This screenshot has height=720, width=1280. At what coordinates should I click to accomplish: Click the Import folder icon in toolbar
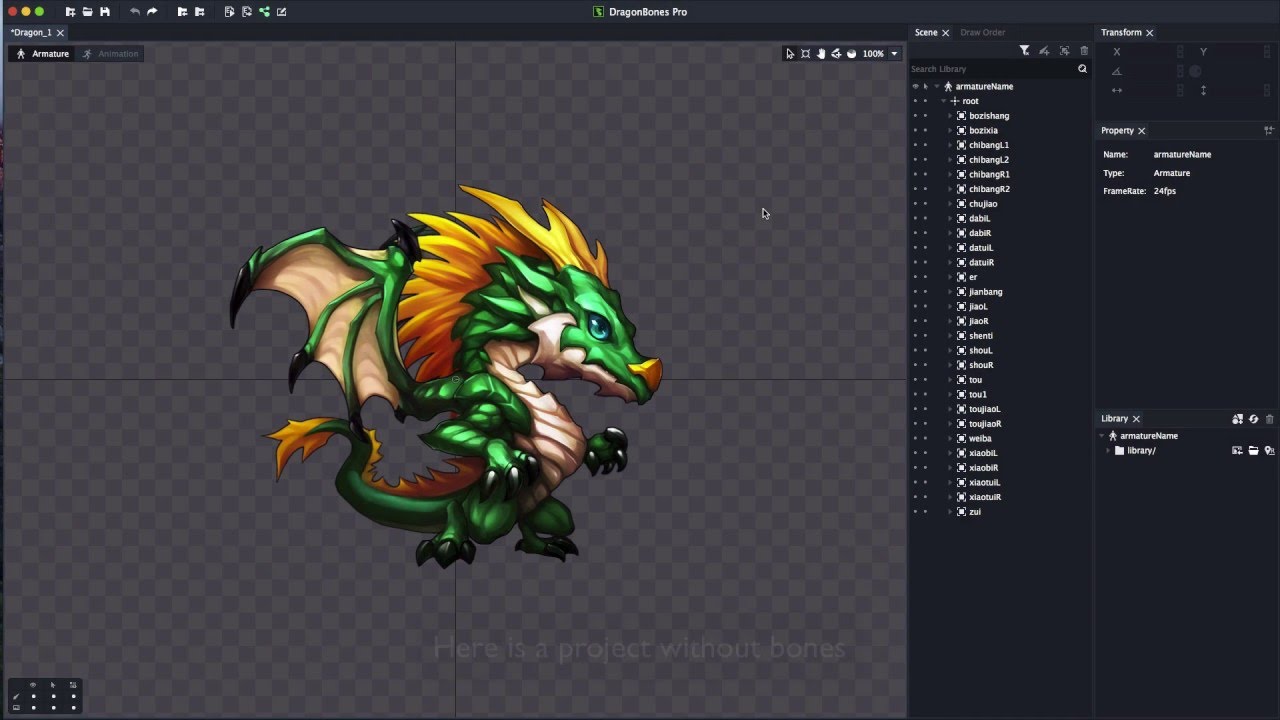tap(182, 12)
